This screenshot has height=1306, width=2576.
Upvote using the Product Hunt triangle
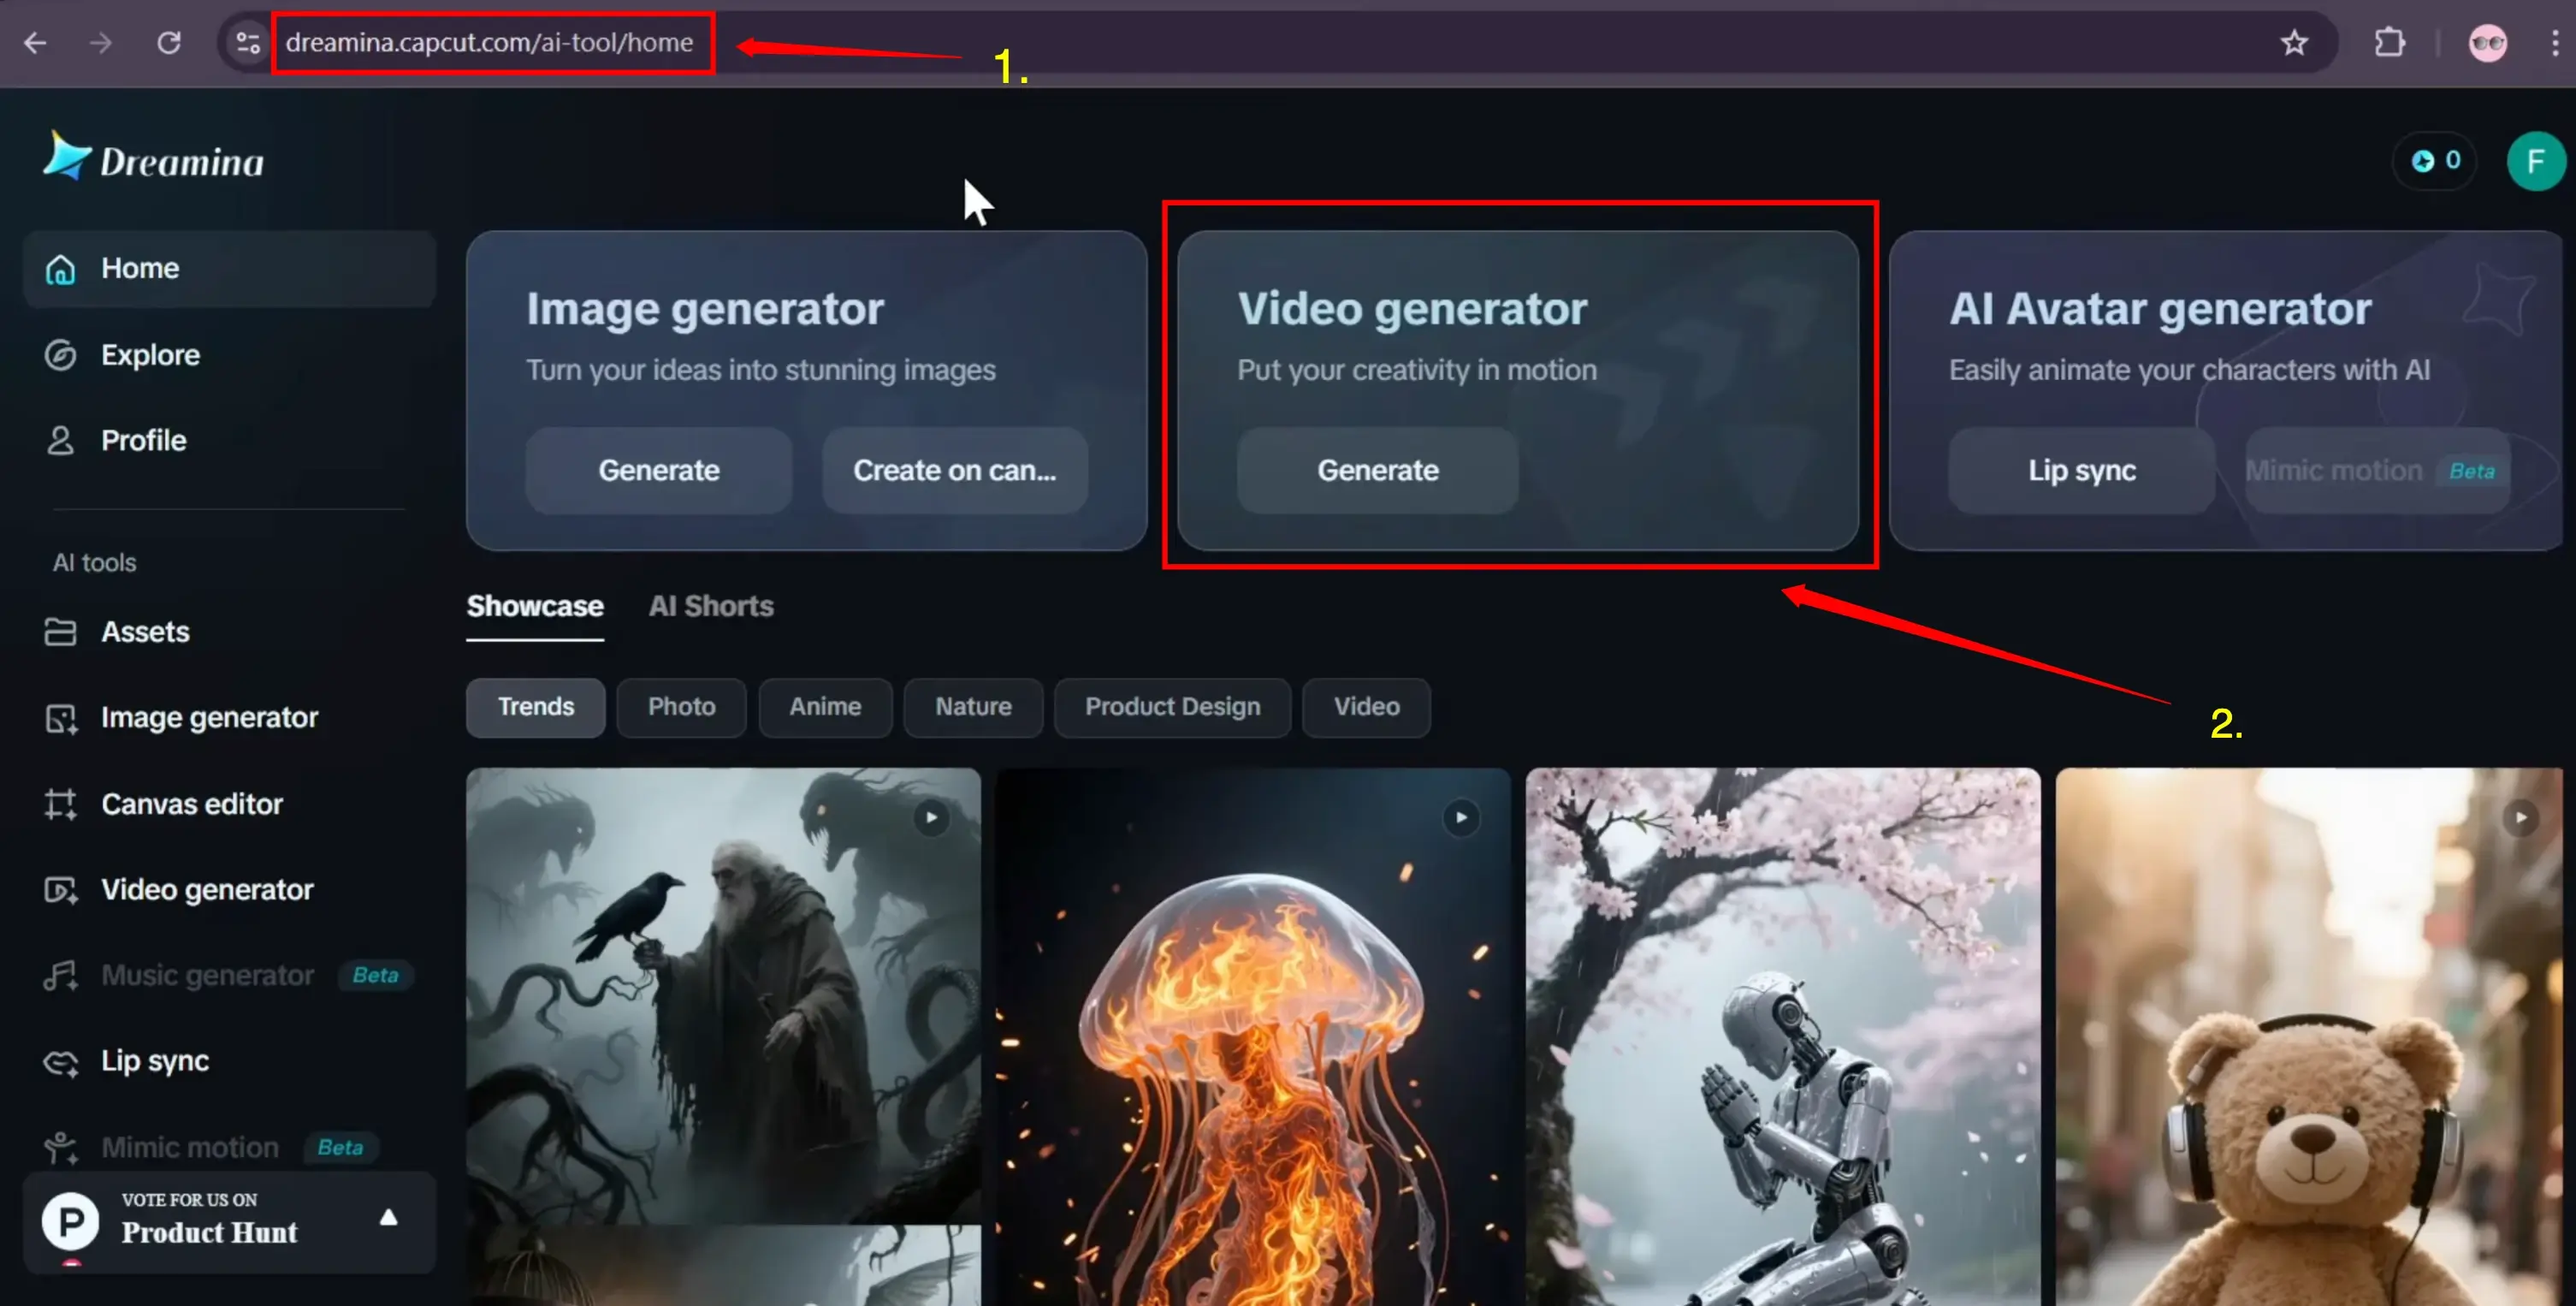click(x=388, y=1217)
